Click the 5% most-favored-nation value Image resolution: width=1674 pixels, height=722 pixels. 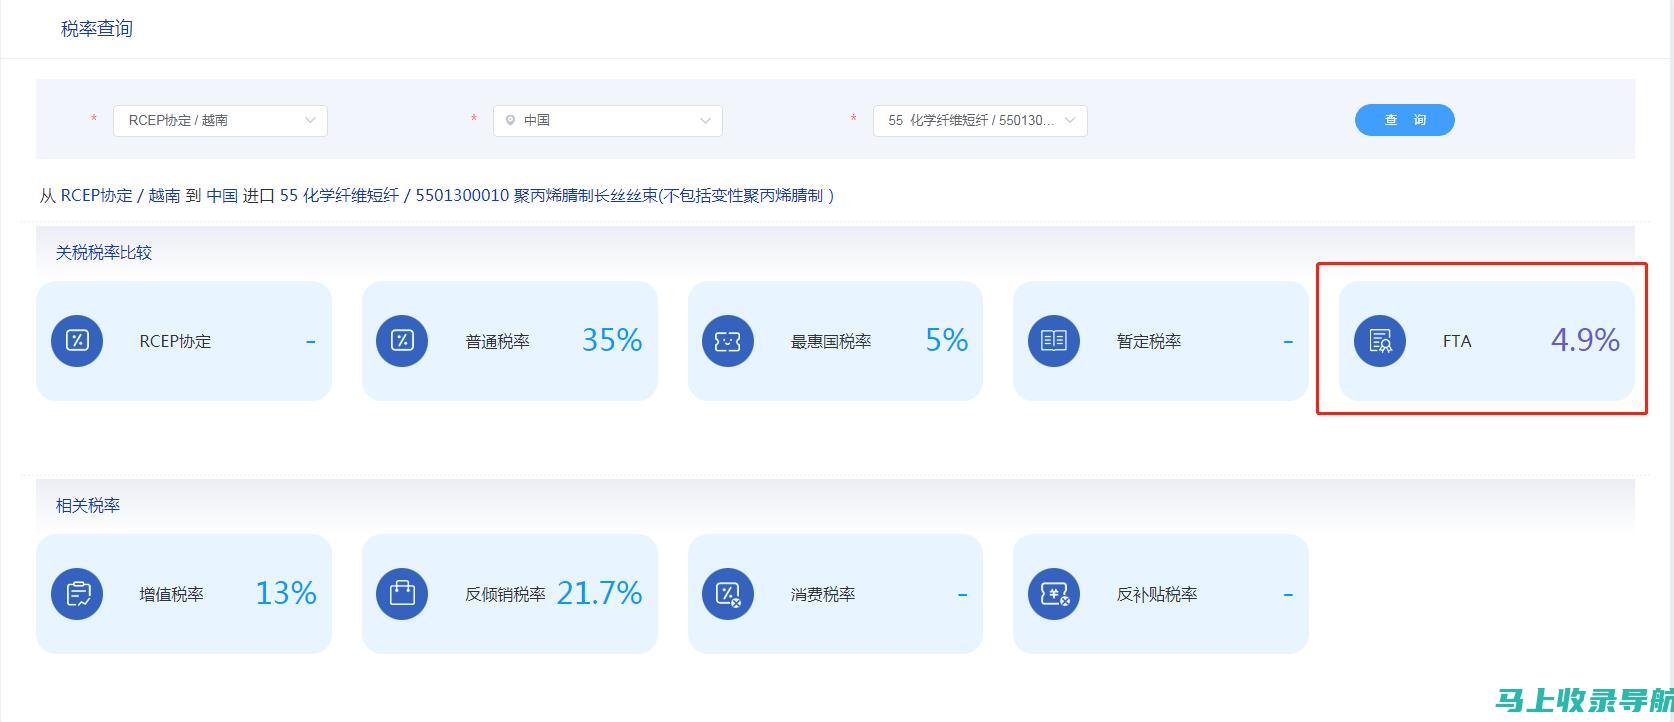[x=947, y=340]
